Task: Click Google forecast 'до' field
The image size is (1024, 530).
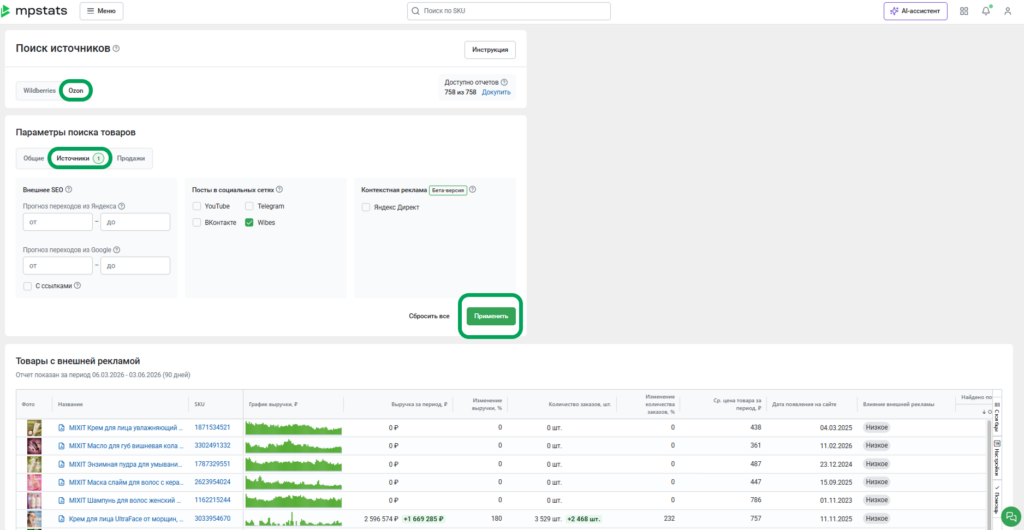Action: coord(135,266)
